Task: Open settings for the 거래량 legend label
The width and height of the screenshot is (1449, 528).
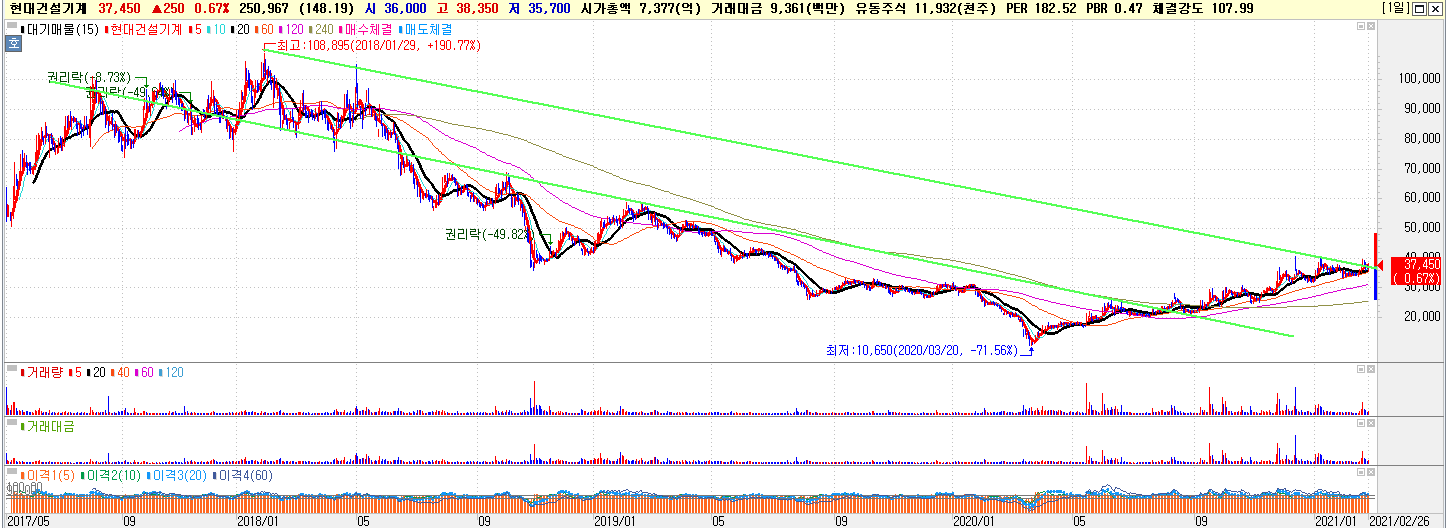Action: (x=43, y=372)
